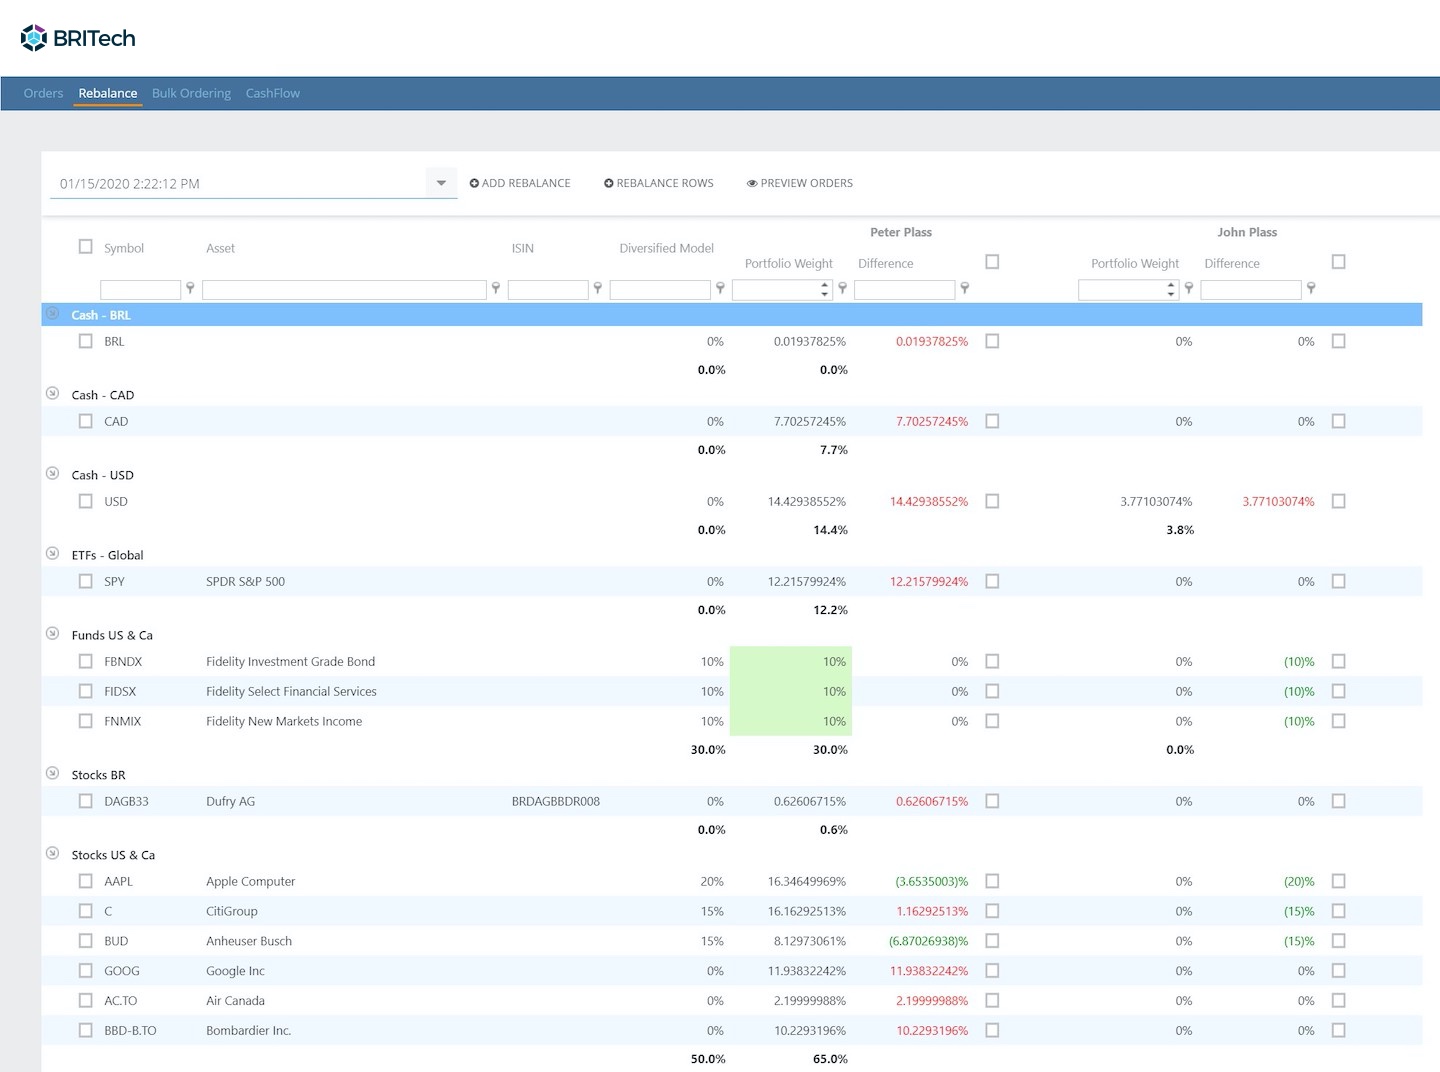Collapse the Stocks US & Ca group
Screen dimensions: 1440x1072
53,853
